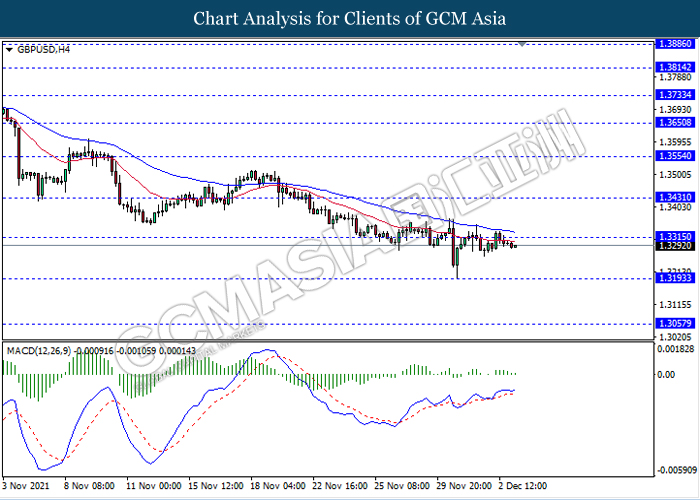The width and height of the screenshot is (700, 500).
Task: Select the 1.38860 price level label
Action: tap(676, 45)
